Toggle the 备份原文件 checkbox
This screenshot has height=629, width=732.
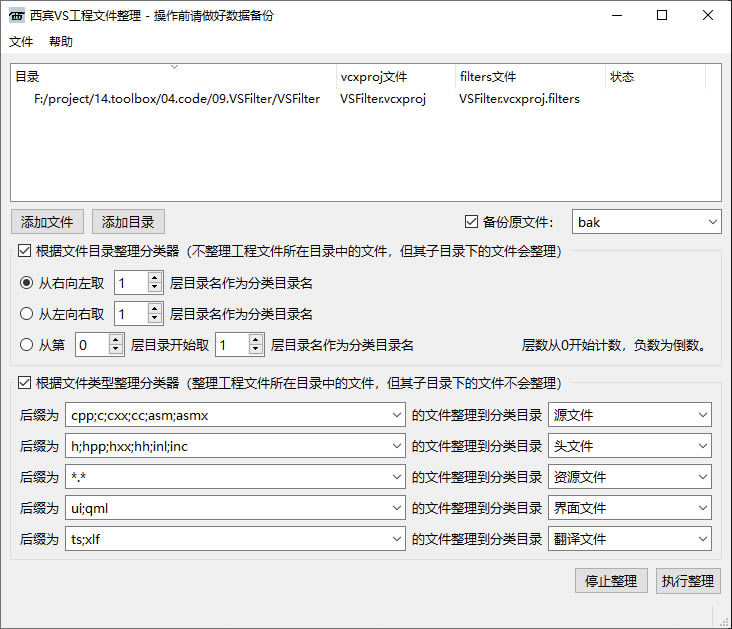(x=472, y=222)
